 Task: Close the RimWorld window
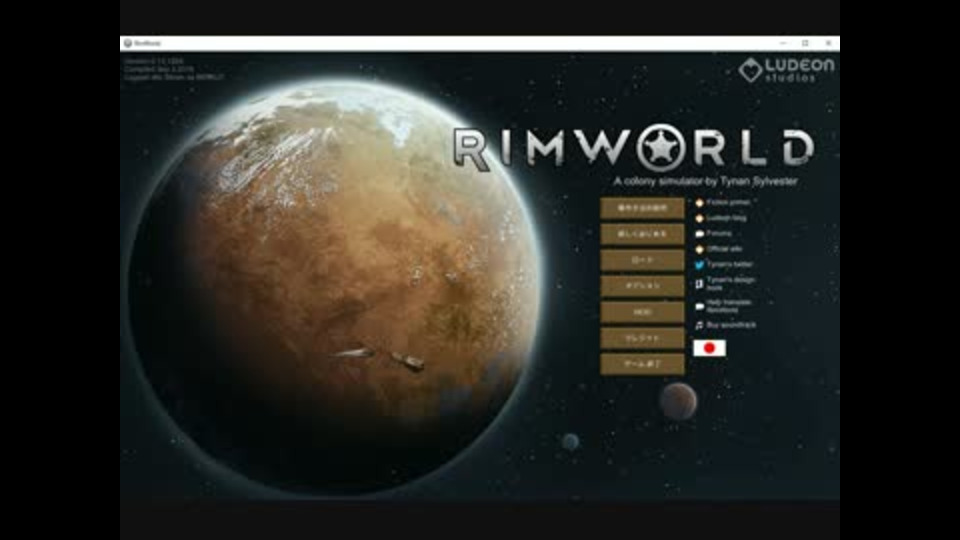coord(828,43)
